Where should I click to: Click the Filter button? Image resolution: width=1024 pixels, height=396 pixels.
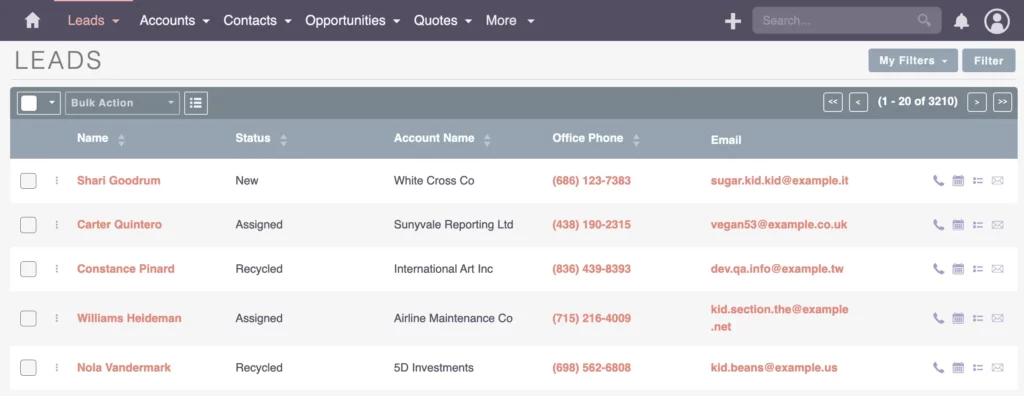[988, 60]
